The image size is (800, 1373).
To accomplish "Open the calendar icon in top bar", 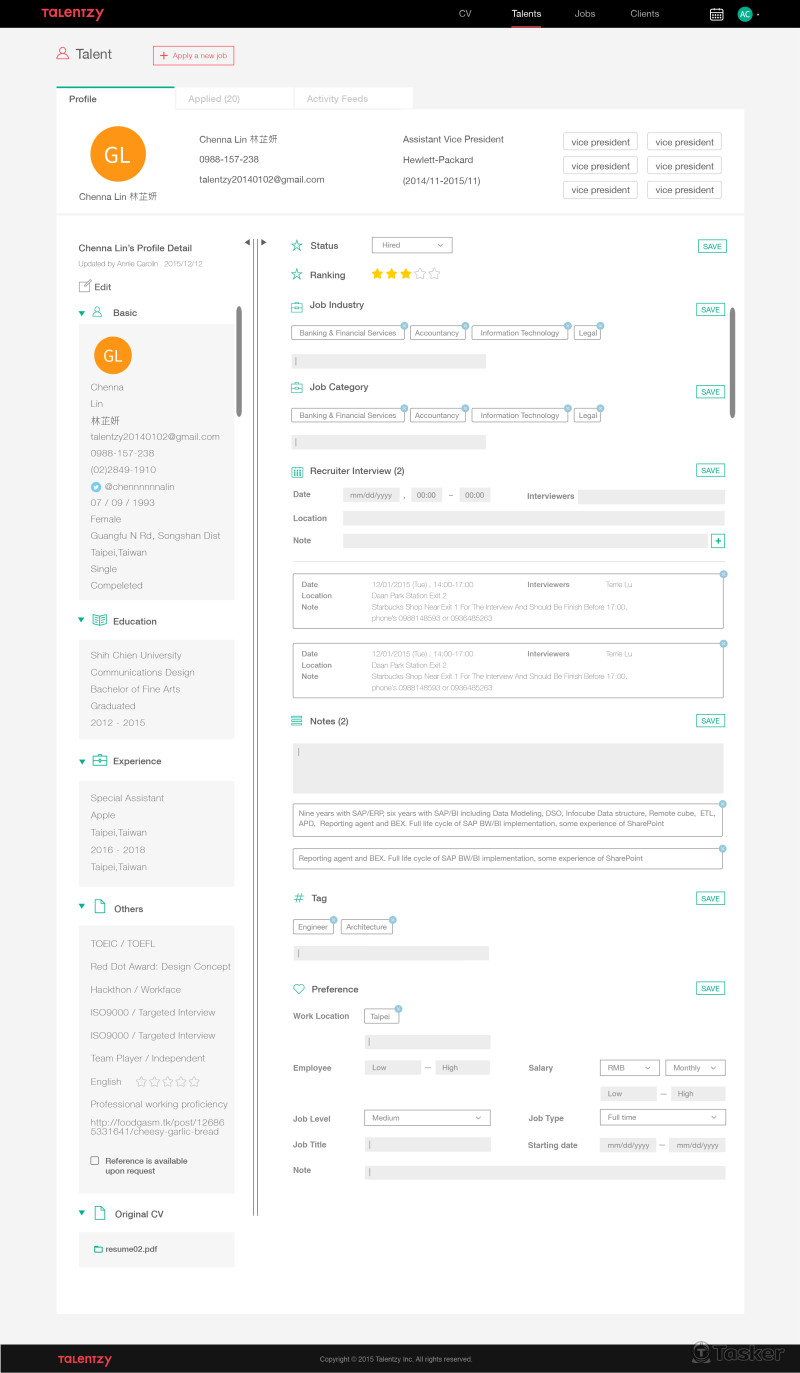I will (716, 14).
